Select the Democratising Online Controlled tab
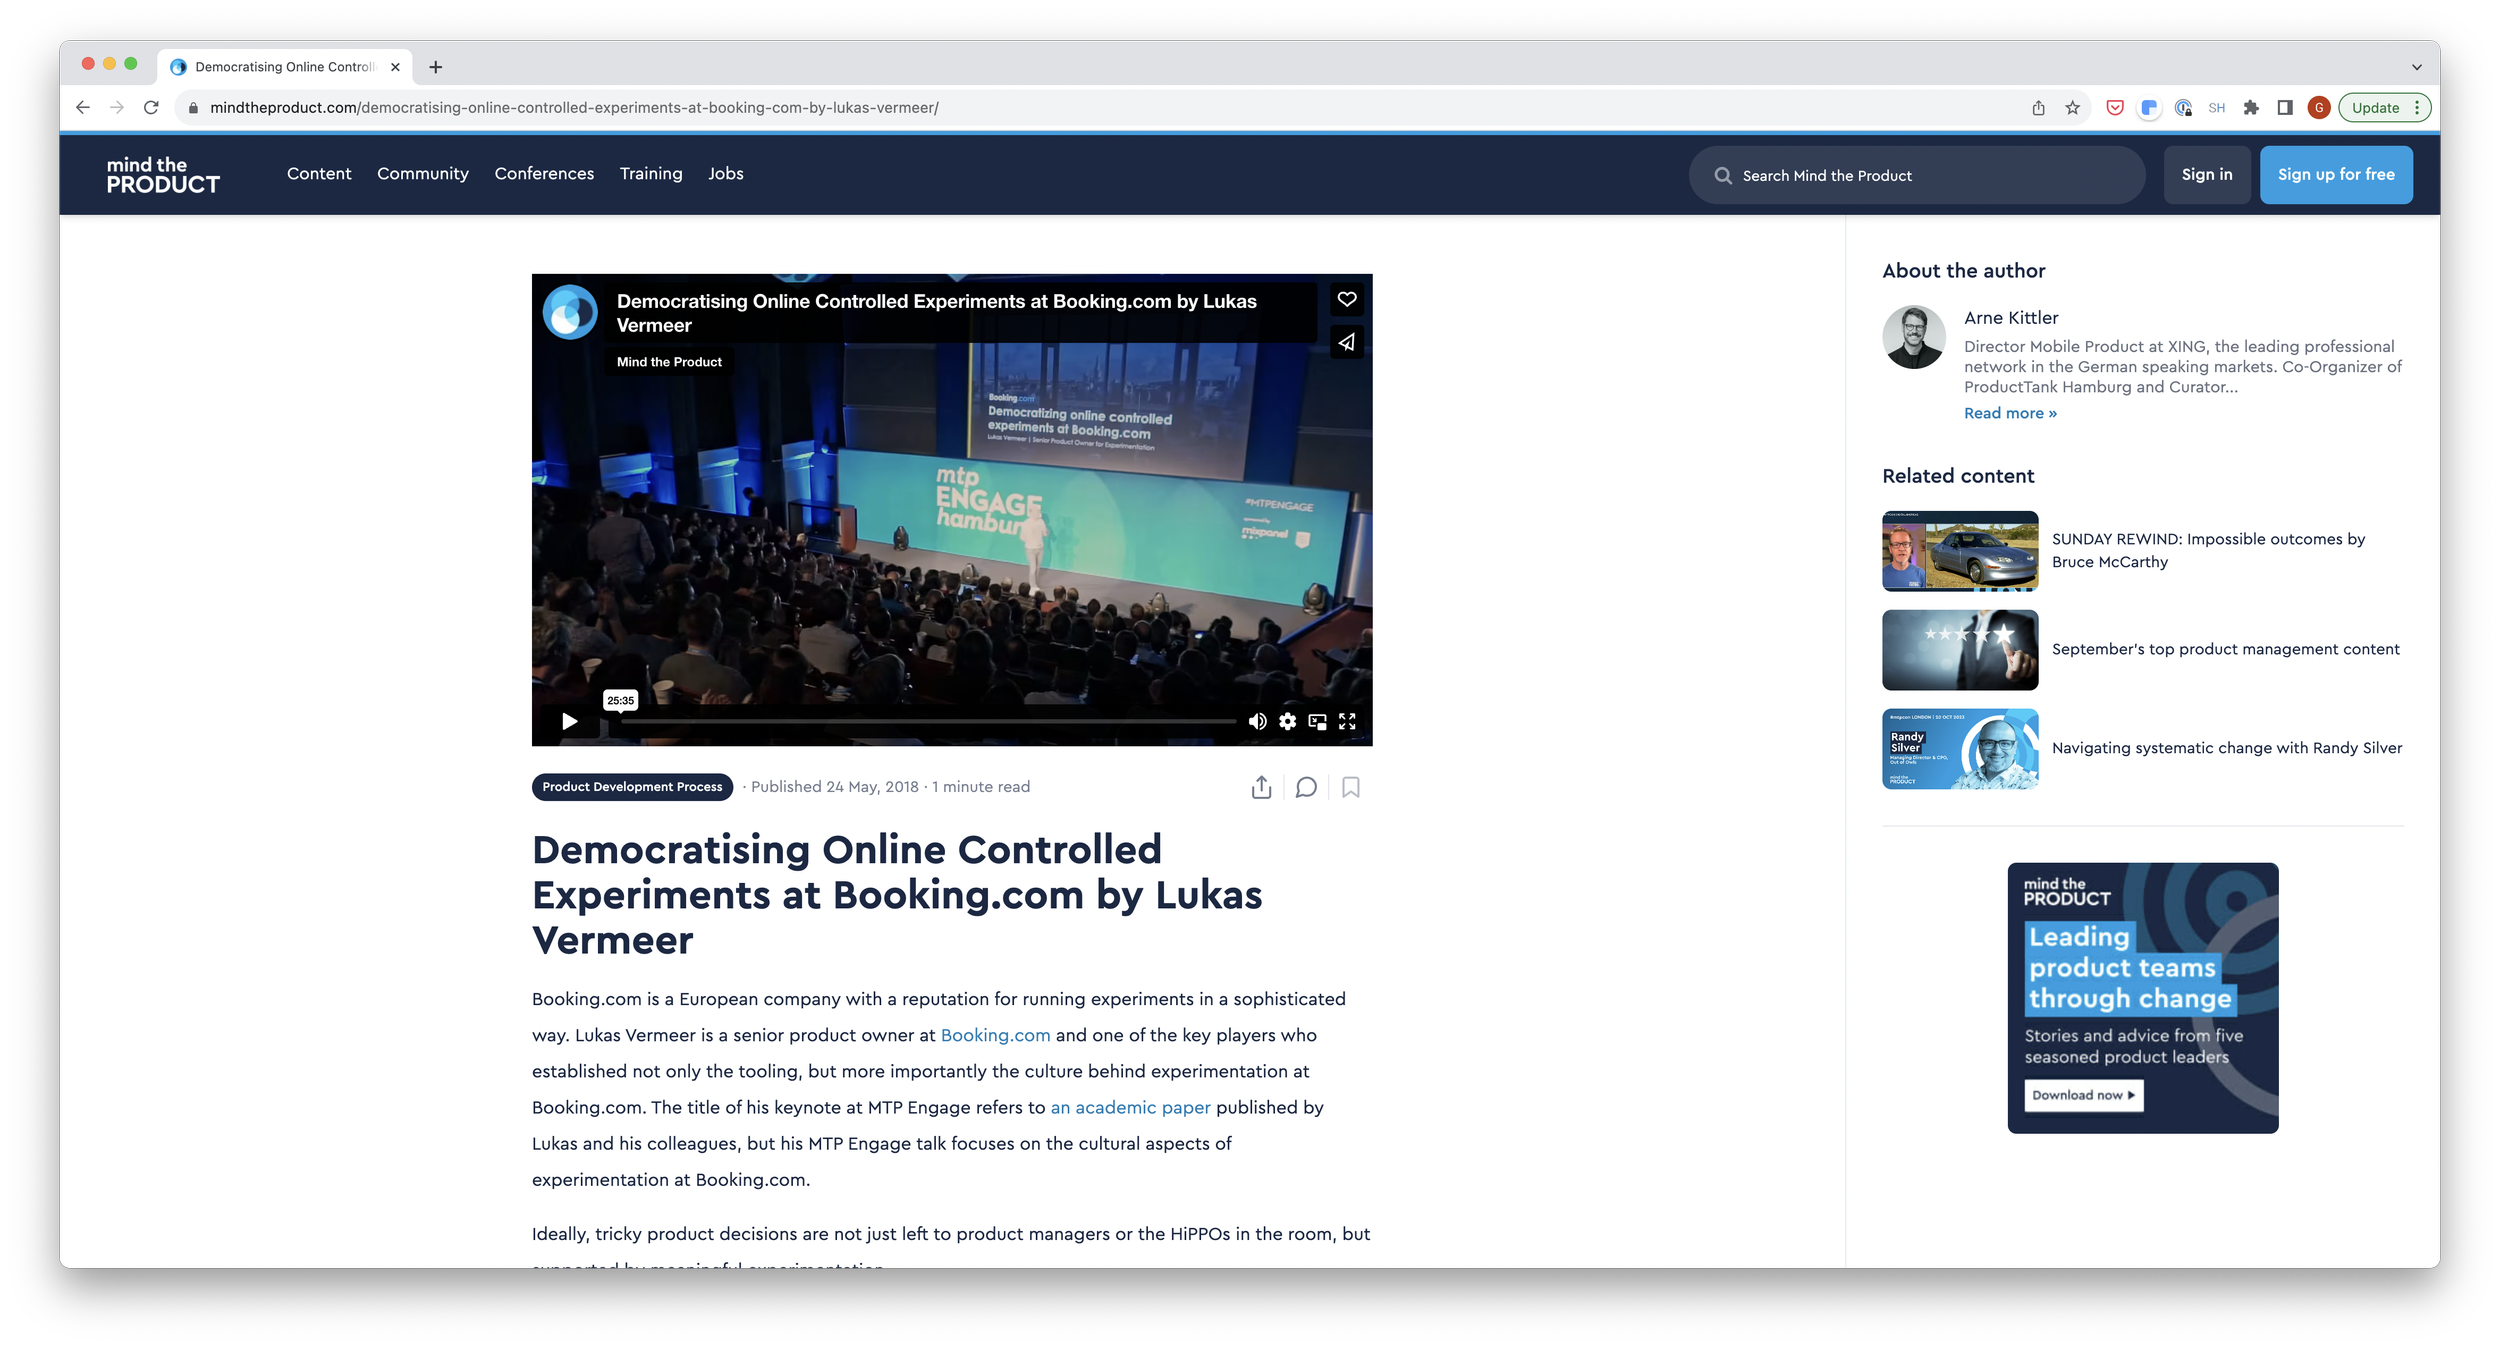This screenshot has height=1347, width=2500. point(284,67)
